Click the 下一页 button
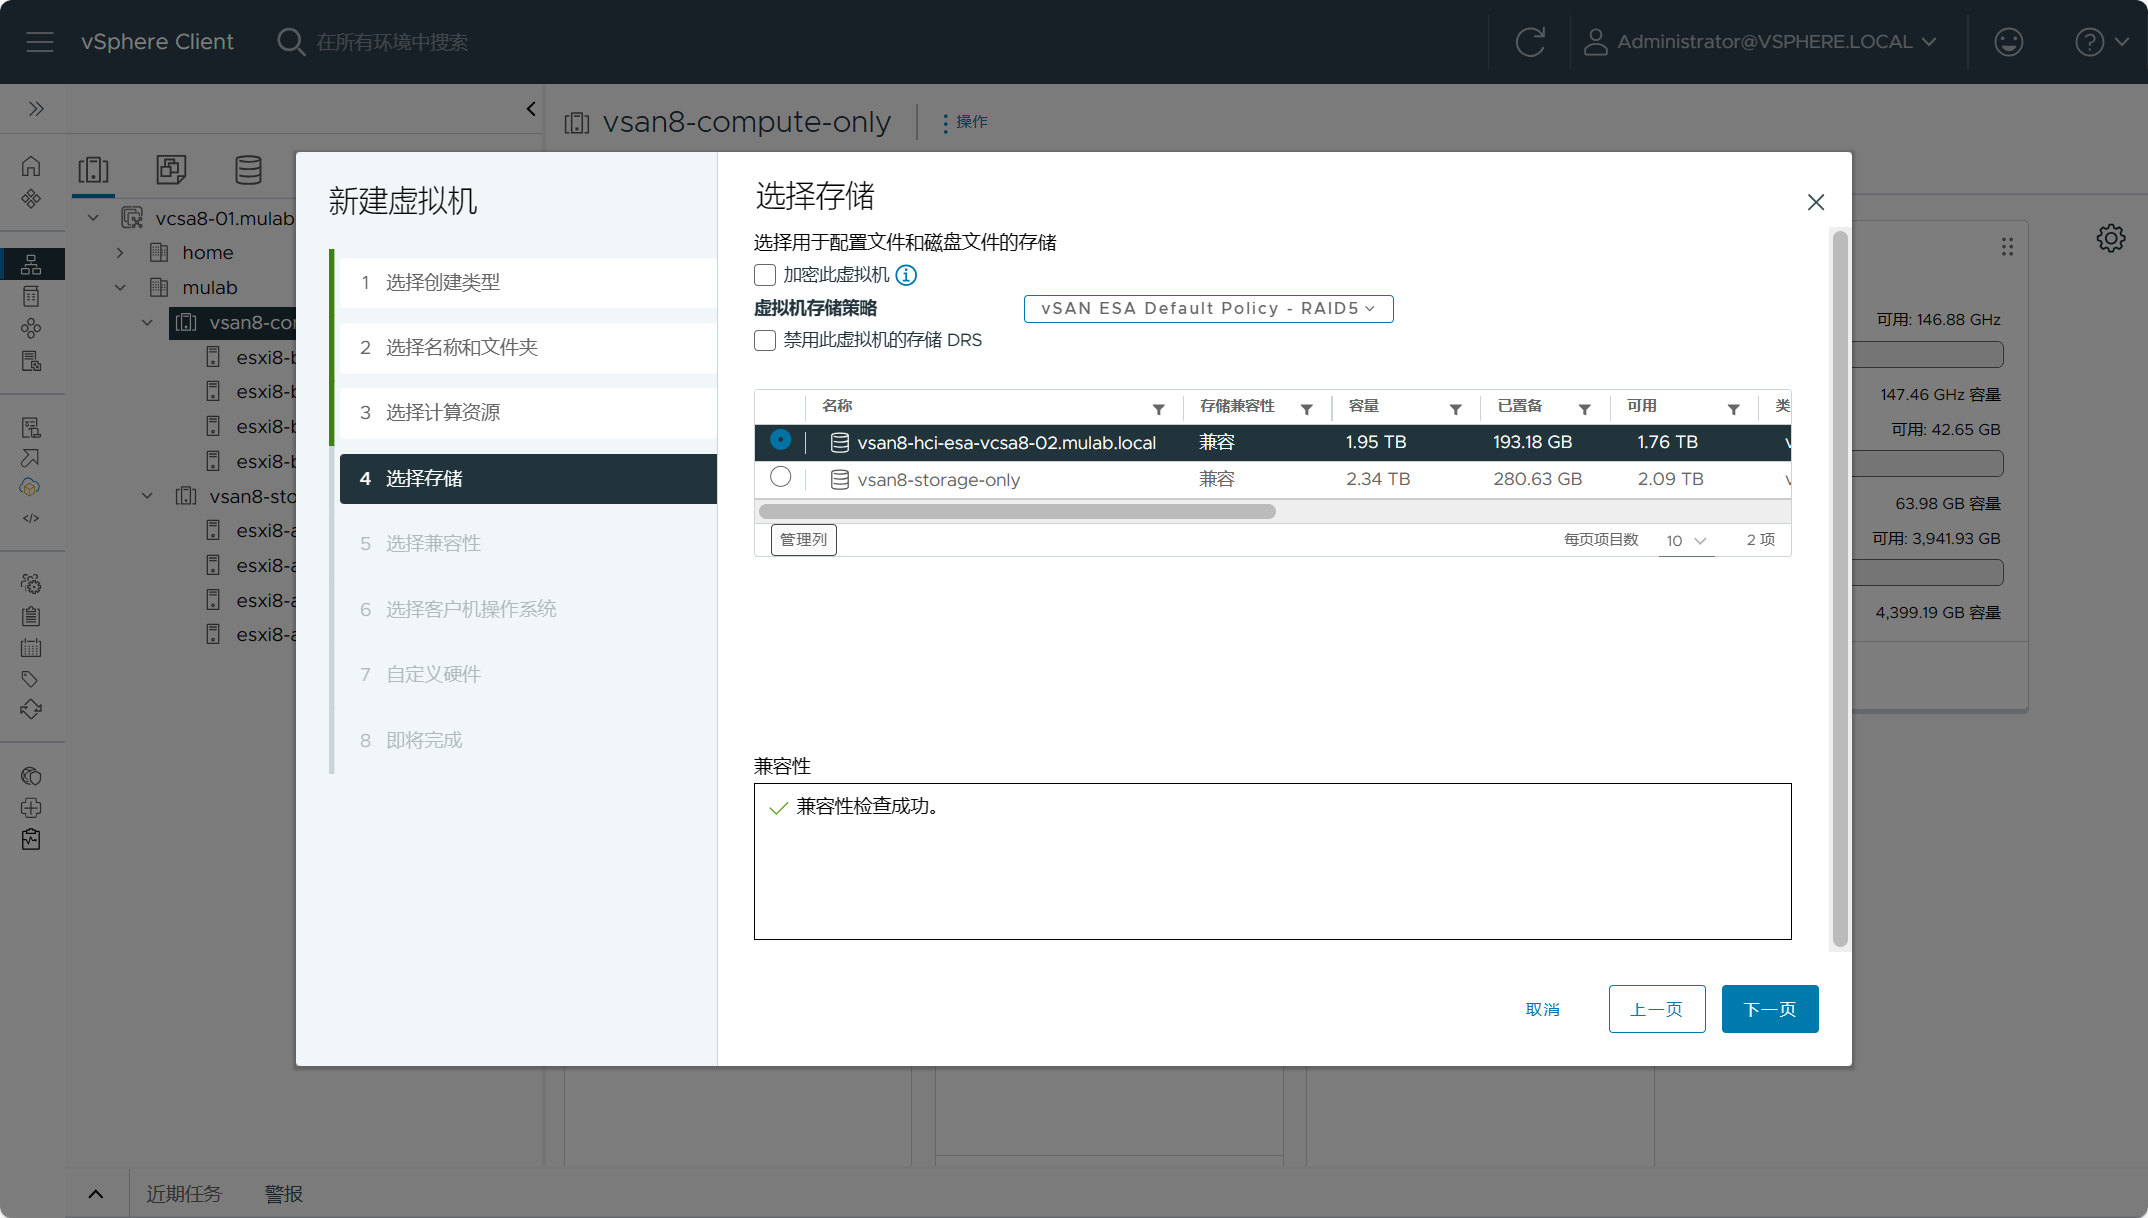This screenshot has height=1218, width=2148. (1769, 1009)
